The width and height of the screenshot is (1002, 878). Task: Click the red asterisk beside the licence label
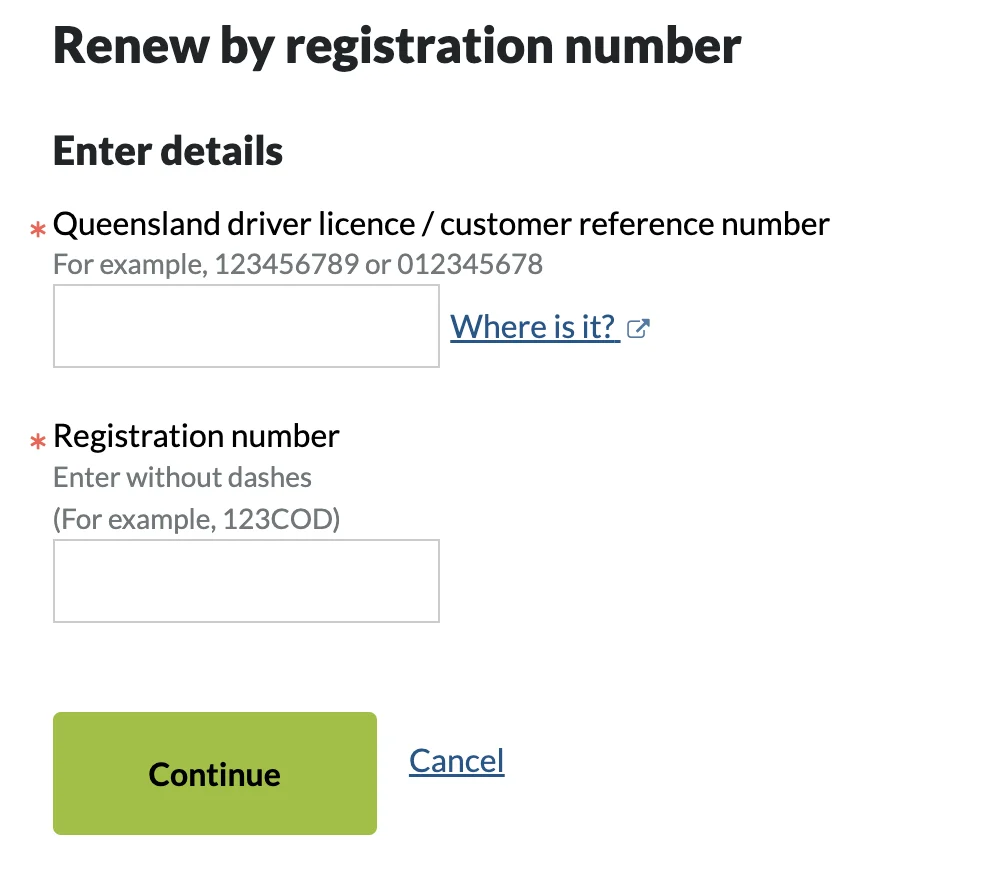pos(38,231)
